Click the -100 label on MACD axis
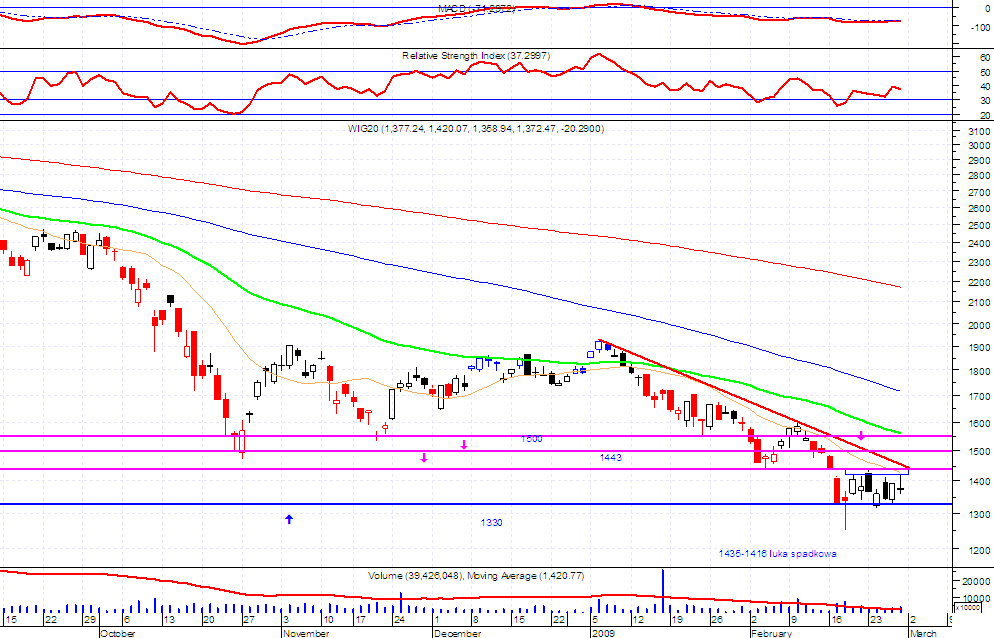This screenshot has height=638, width=994. click(x=980, y=28)
